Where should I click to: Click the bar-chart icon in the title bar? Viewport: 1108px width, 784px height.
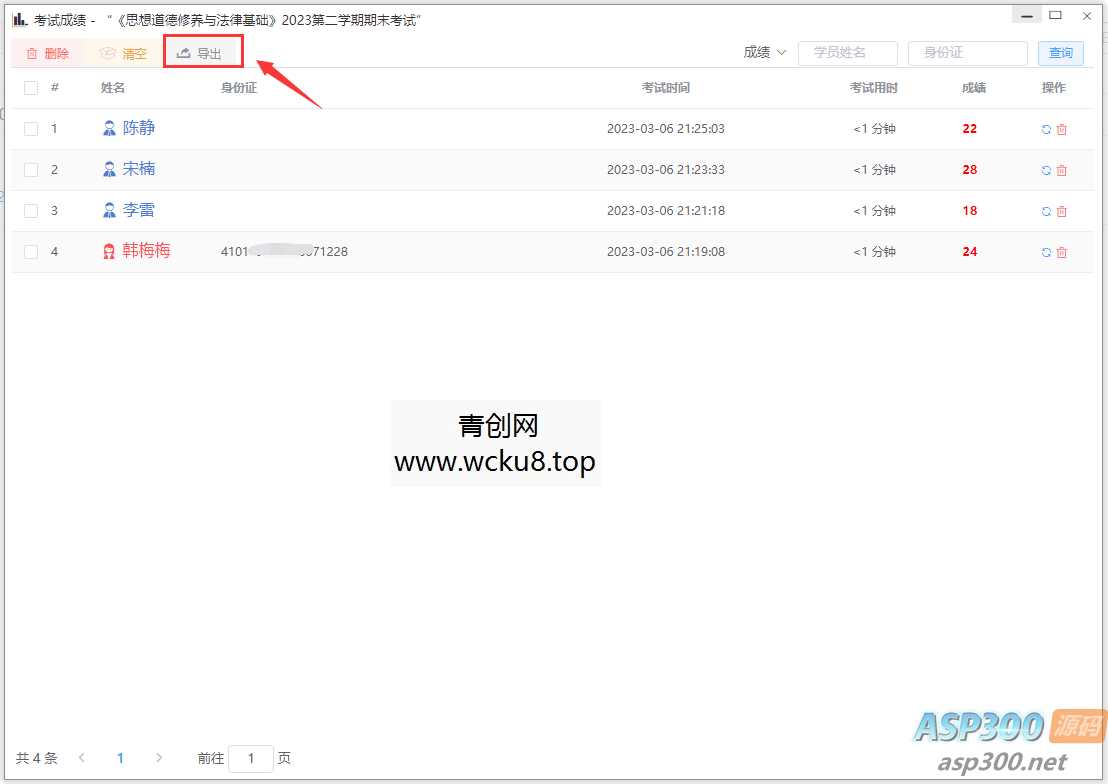[x=20, y=18]
